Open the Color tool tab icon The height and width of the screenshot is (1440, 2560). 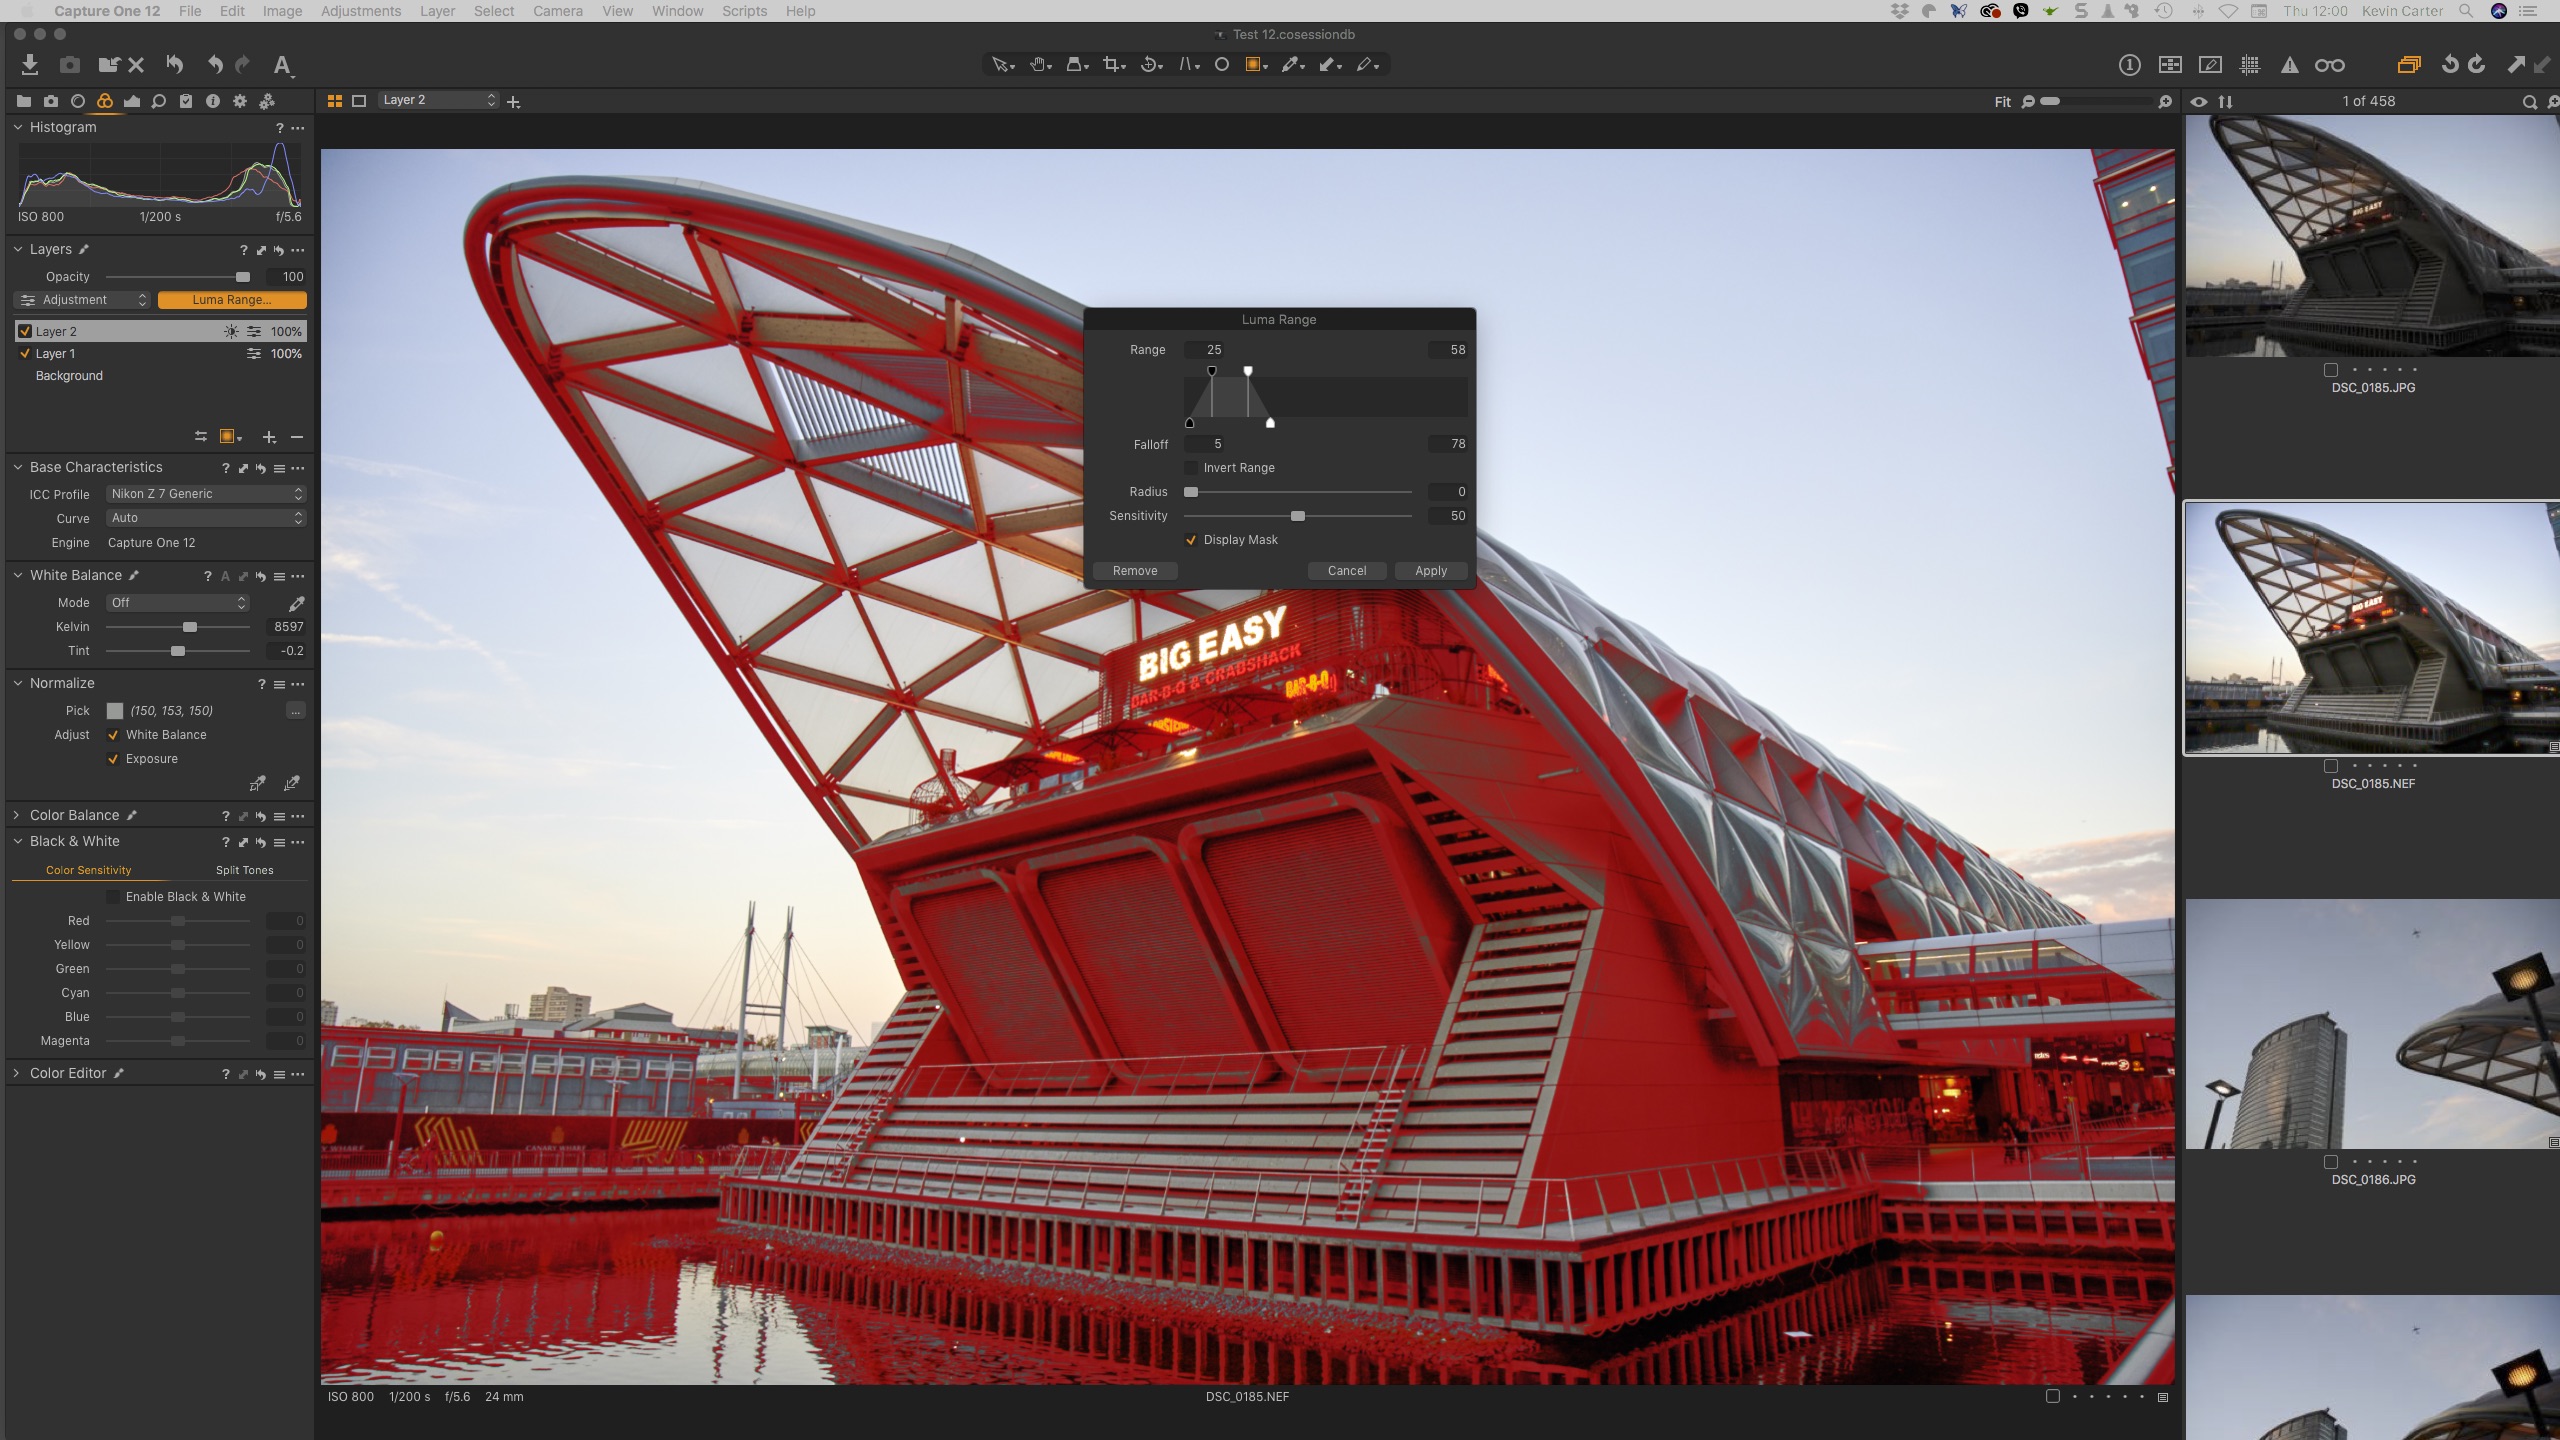105,101
